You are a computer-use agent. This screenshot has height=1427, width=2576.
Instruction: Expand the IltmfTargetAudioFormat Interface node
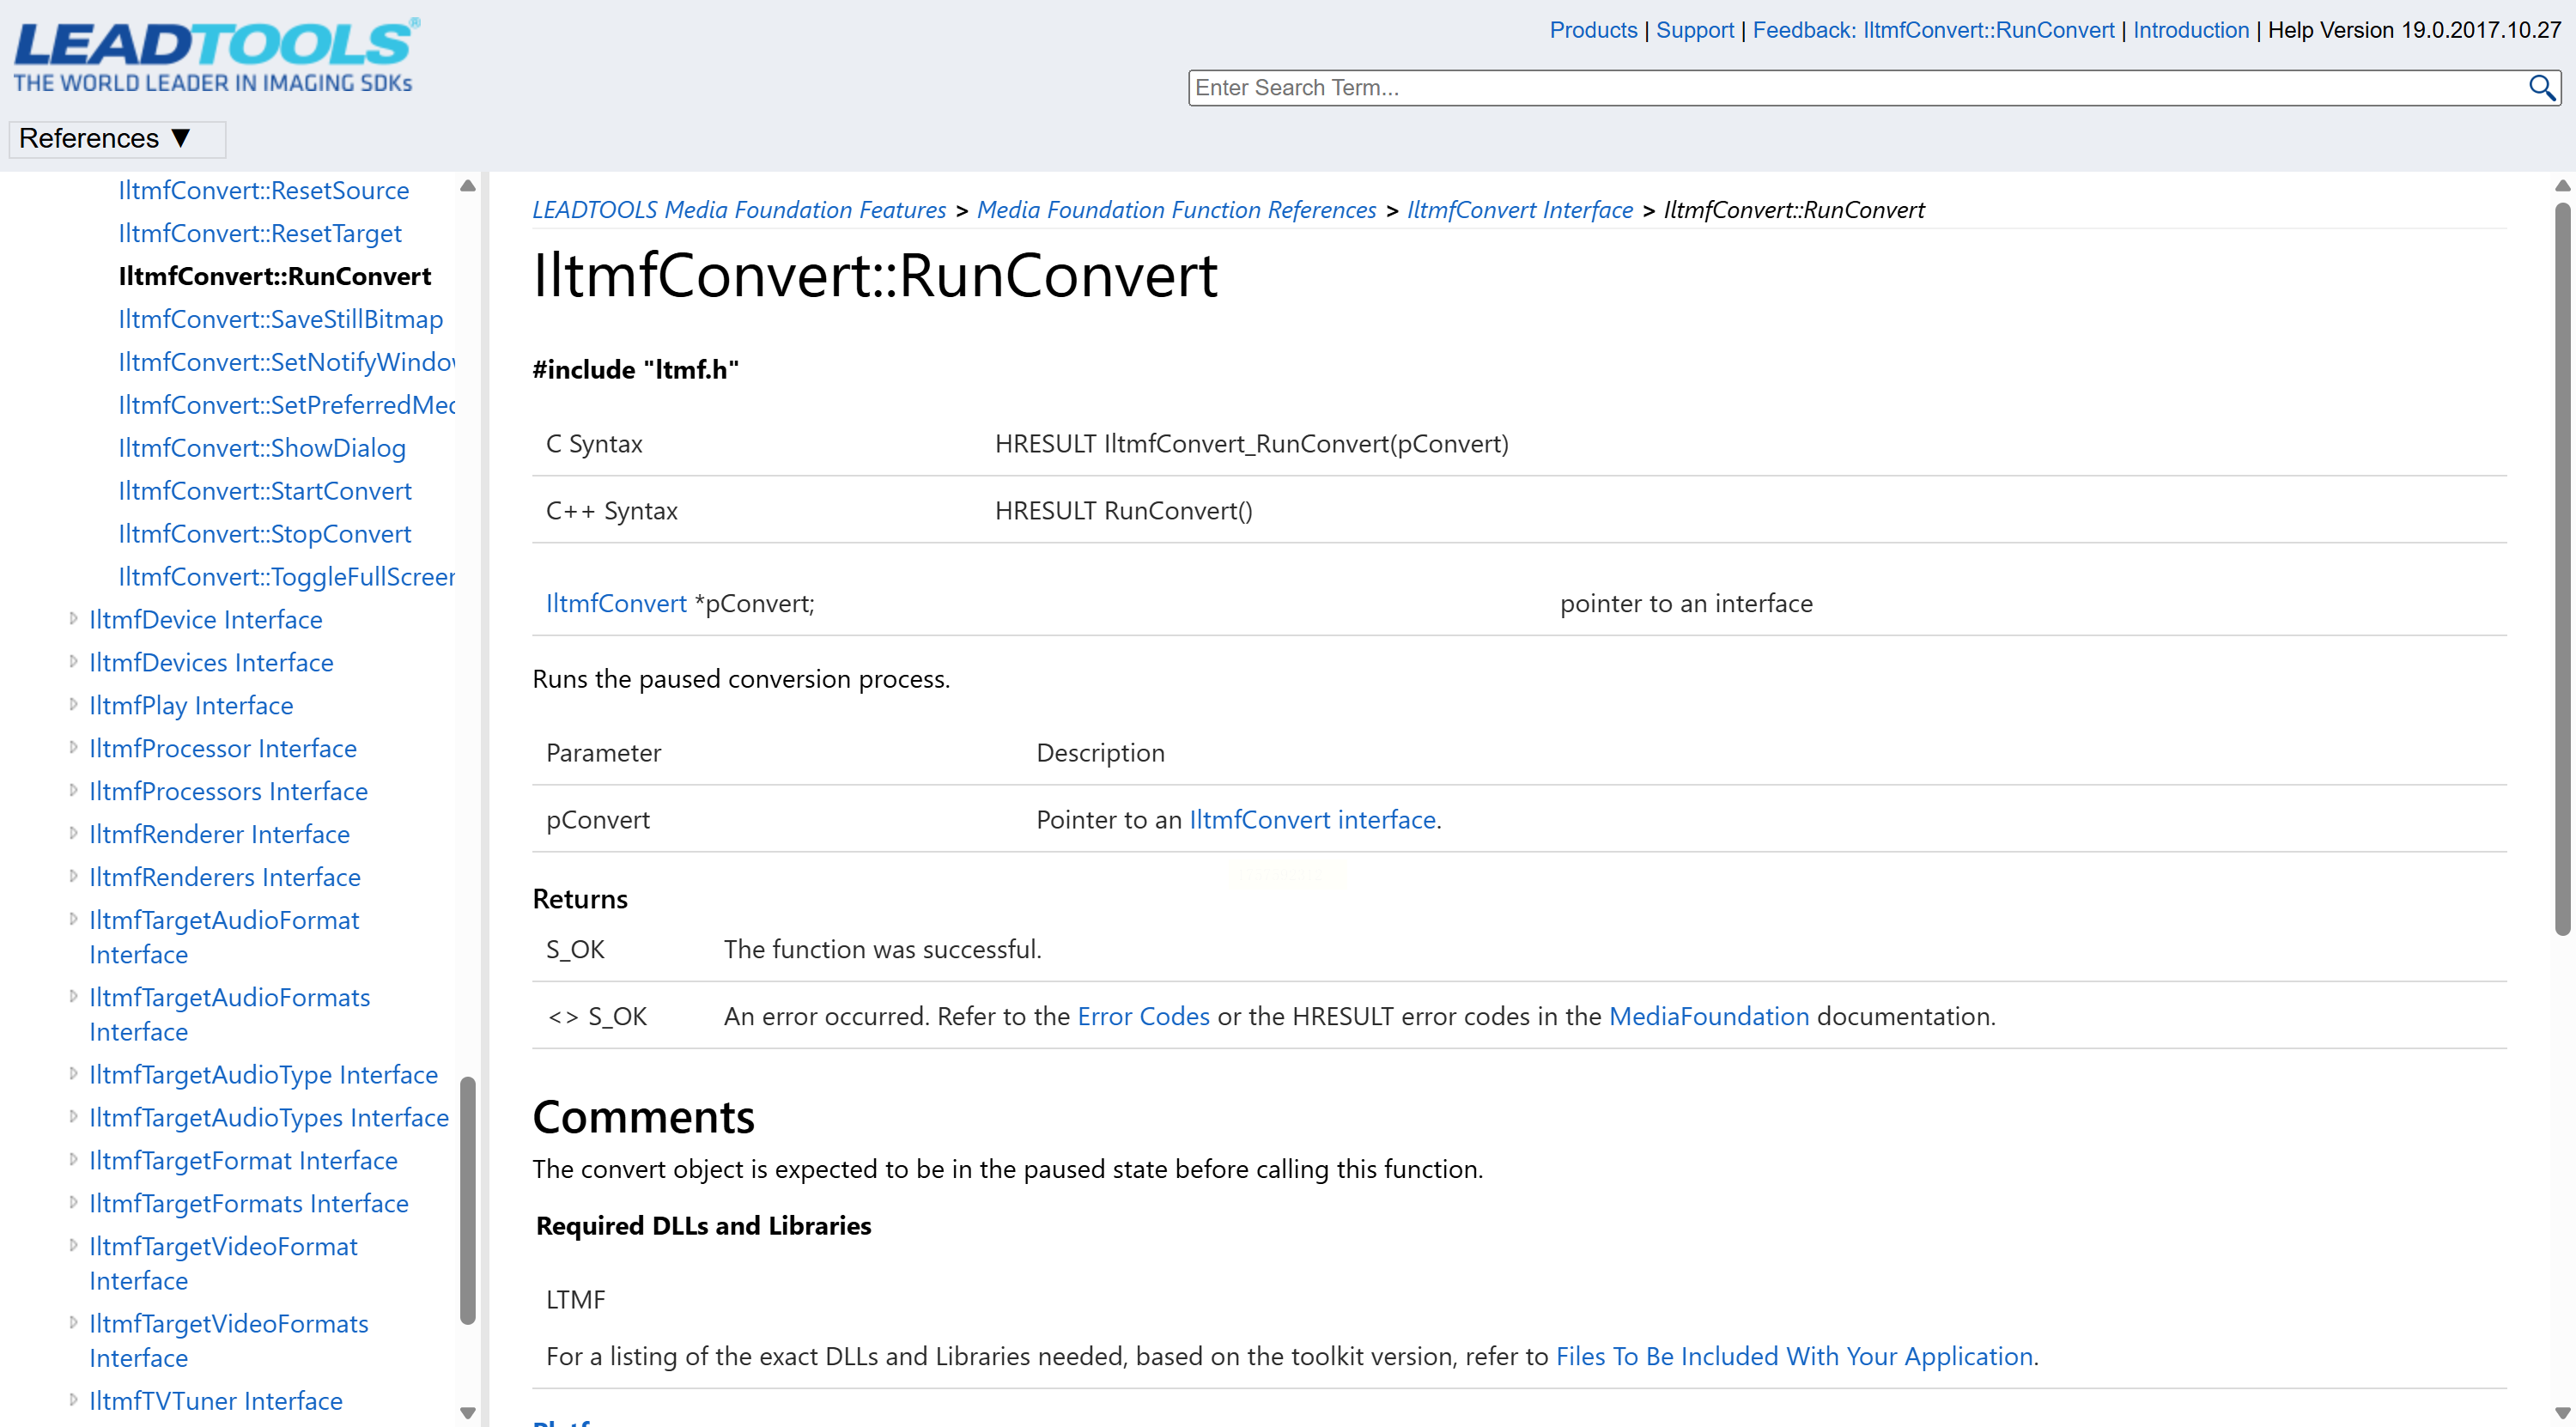tap(73, 920)
